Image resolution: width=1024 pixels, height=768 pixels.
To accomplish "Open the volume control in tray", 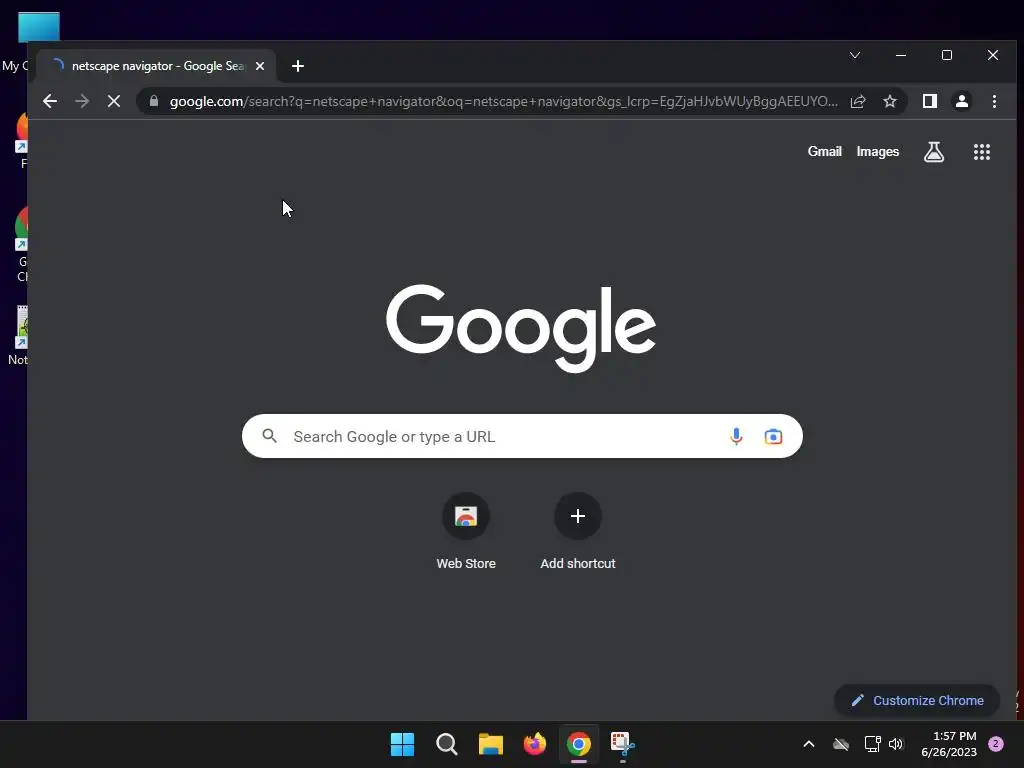I will point(896,744).
